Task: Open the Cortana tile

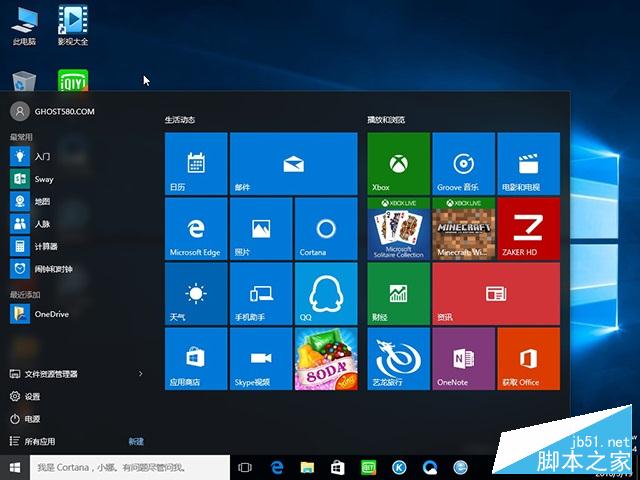Action: point(326,229)
